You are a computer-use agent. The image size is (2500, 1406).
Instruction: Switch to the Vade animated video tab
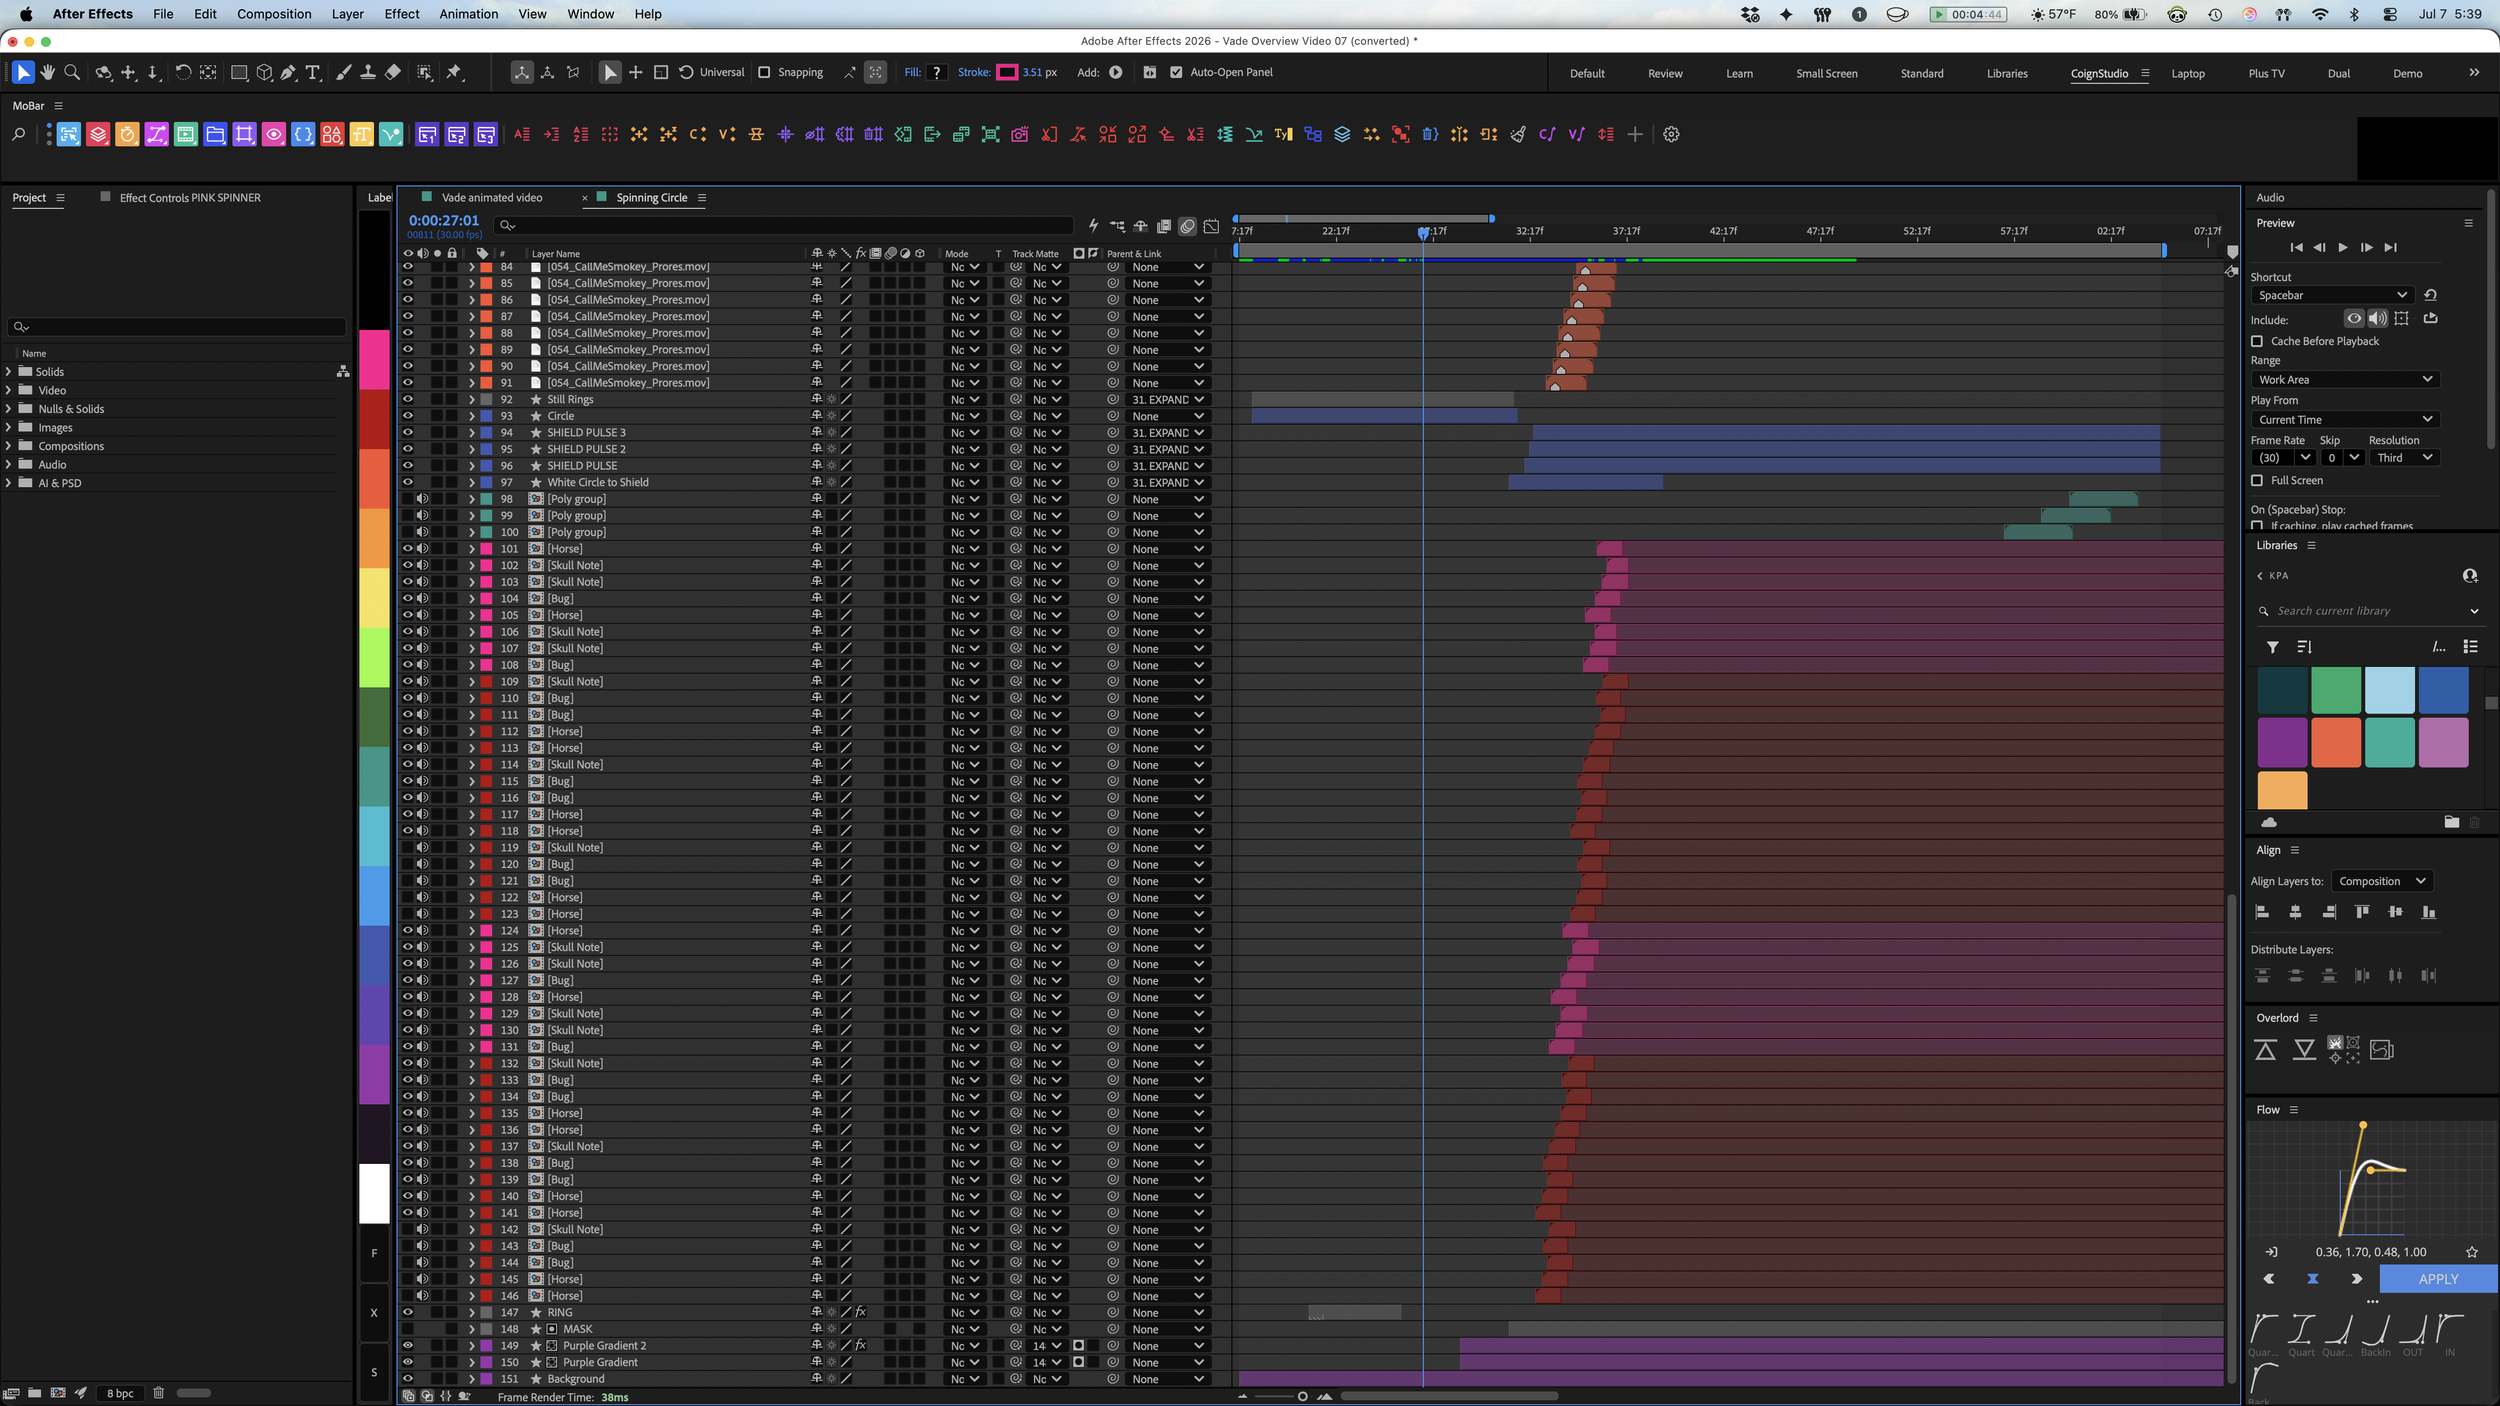tap(492, 198)
